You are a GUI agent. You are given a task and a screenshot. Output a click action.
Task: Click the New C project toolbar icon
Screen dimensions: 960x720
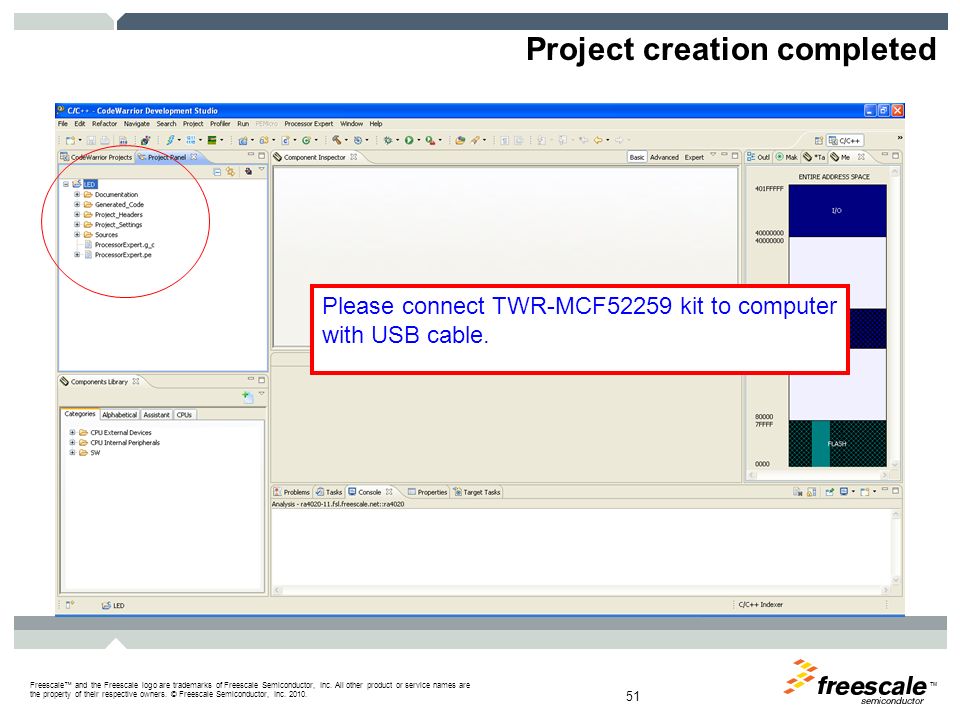click(243, 140)
